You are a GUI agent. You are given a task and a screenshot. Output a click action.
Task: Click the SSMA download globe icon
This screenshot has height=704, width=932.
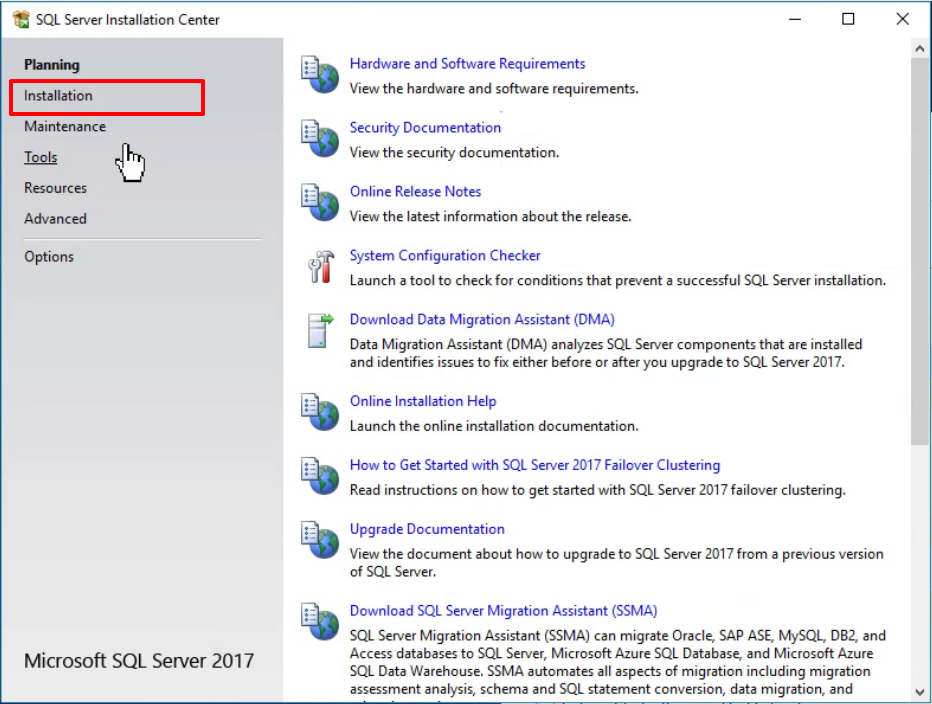pyautogui.click(x=320, y=621)
